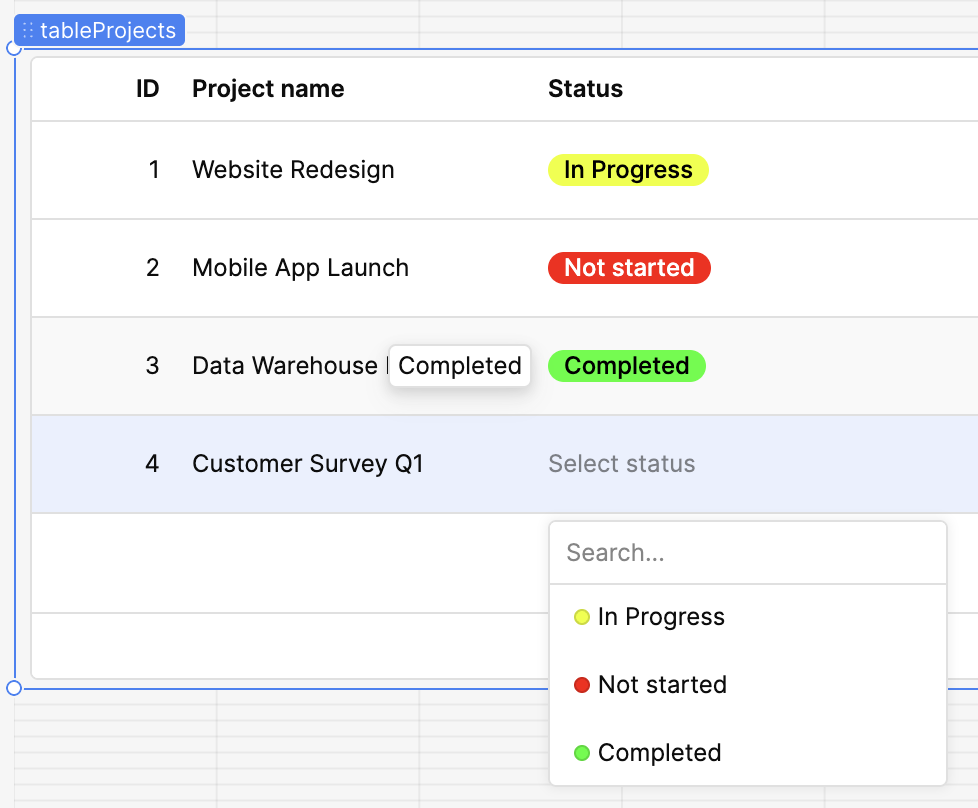Click the red Not started tag in row 2
The image size is (978, 808).
click(629, 268)
